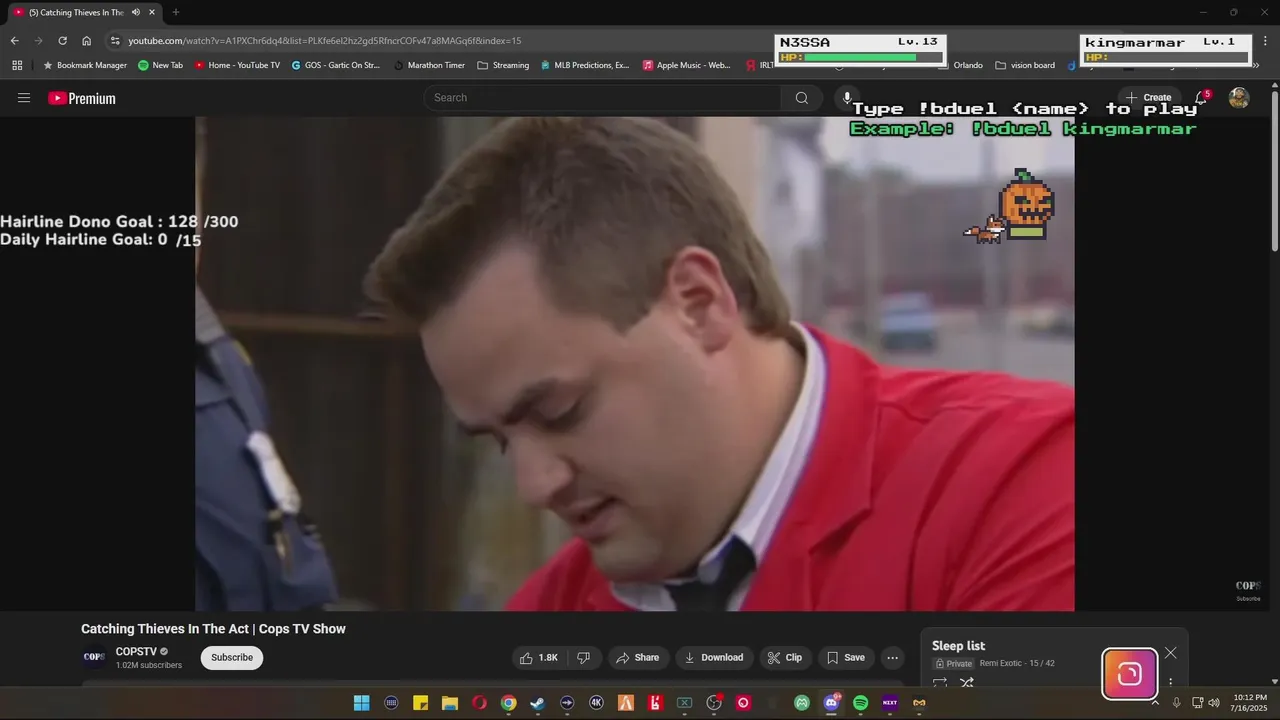Image resolution: width=1280 pixels, height=720 pixels.
Task: Open Opera from the taskbar
Action: click(479, 703)
